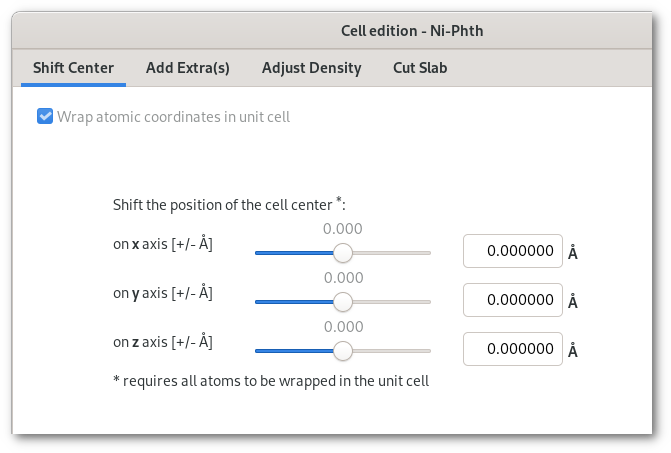Focus the z axis shift value field
This screenshot has height=453, width=671.
(x=512, y=349)
